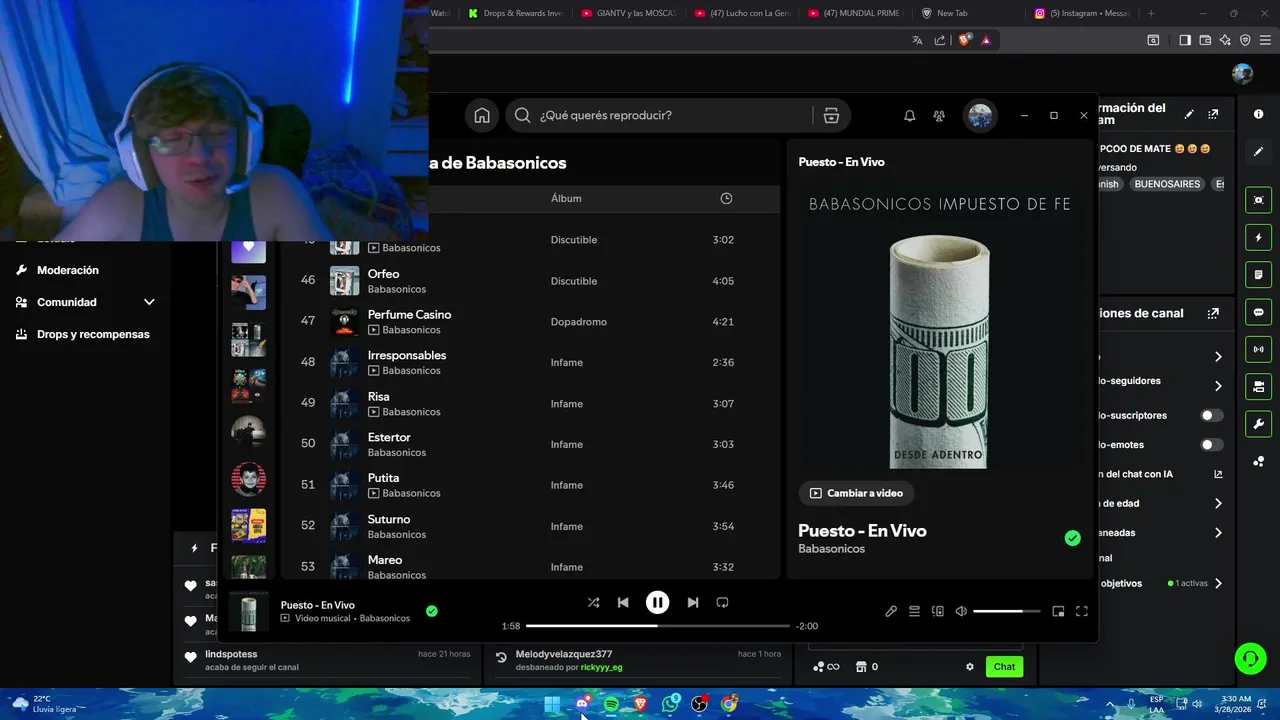The height and width of the screenshot is (720, 1280).
Task: Open Spotify notifications bell
Action: pyautogui.click(x=910, y=116)
